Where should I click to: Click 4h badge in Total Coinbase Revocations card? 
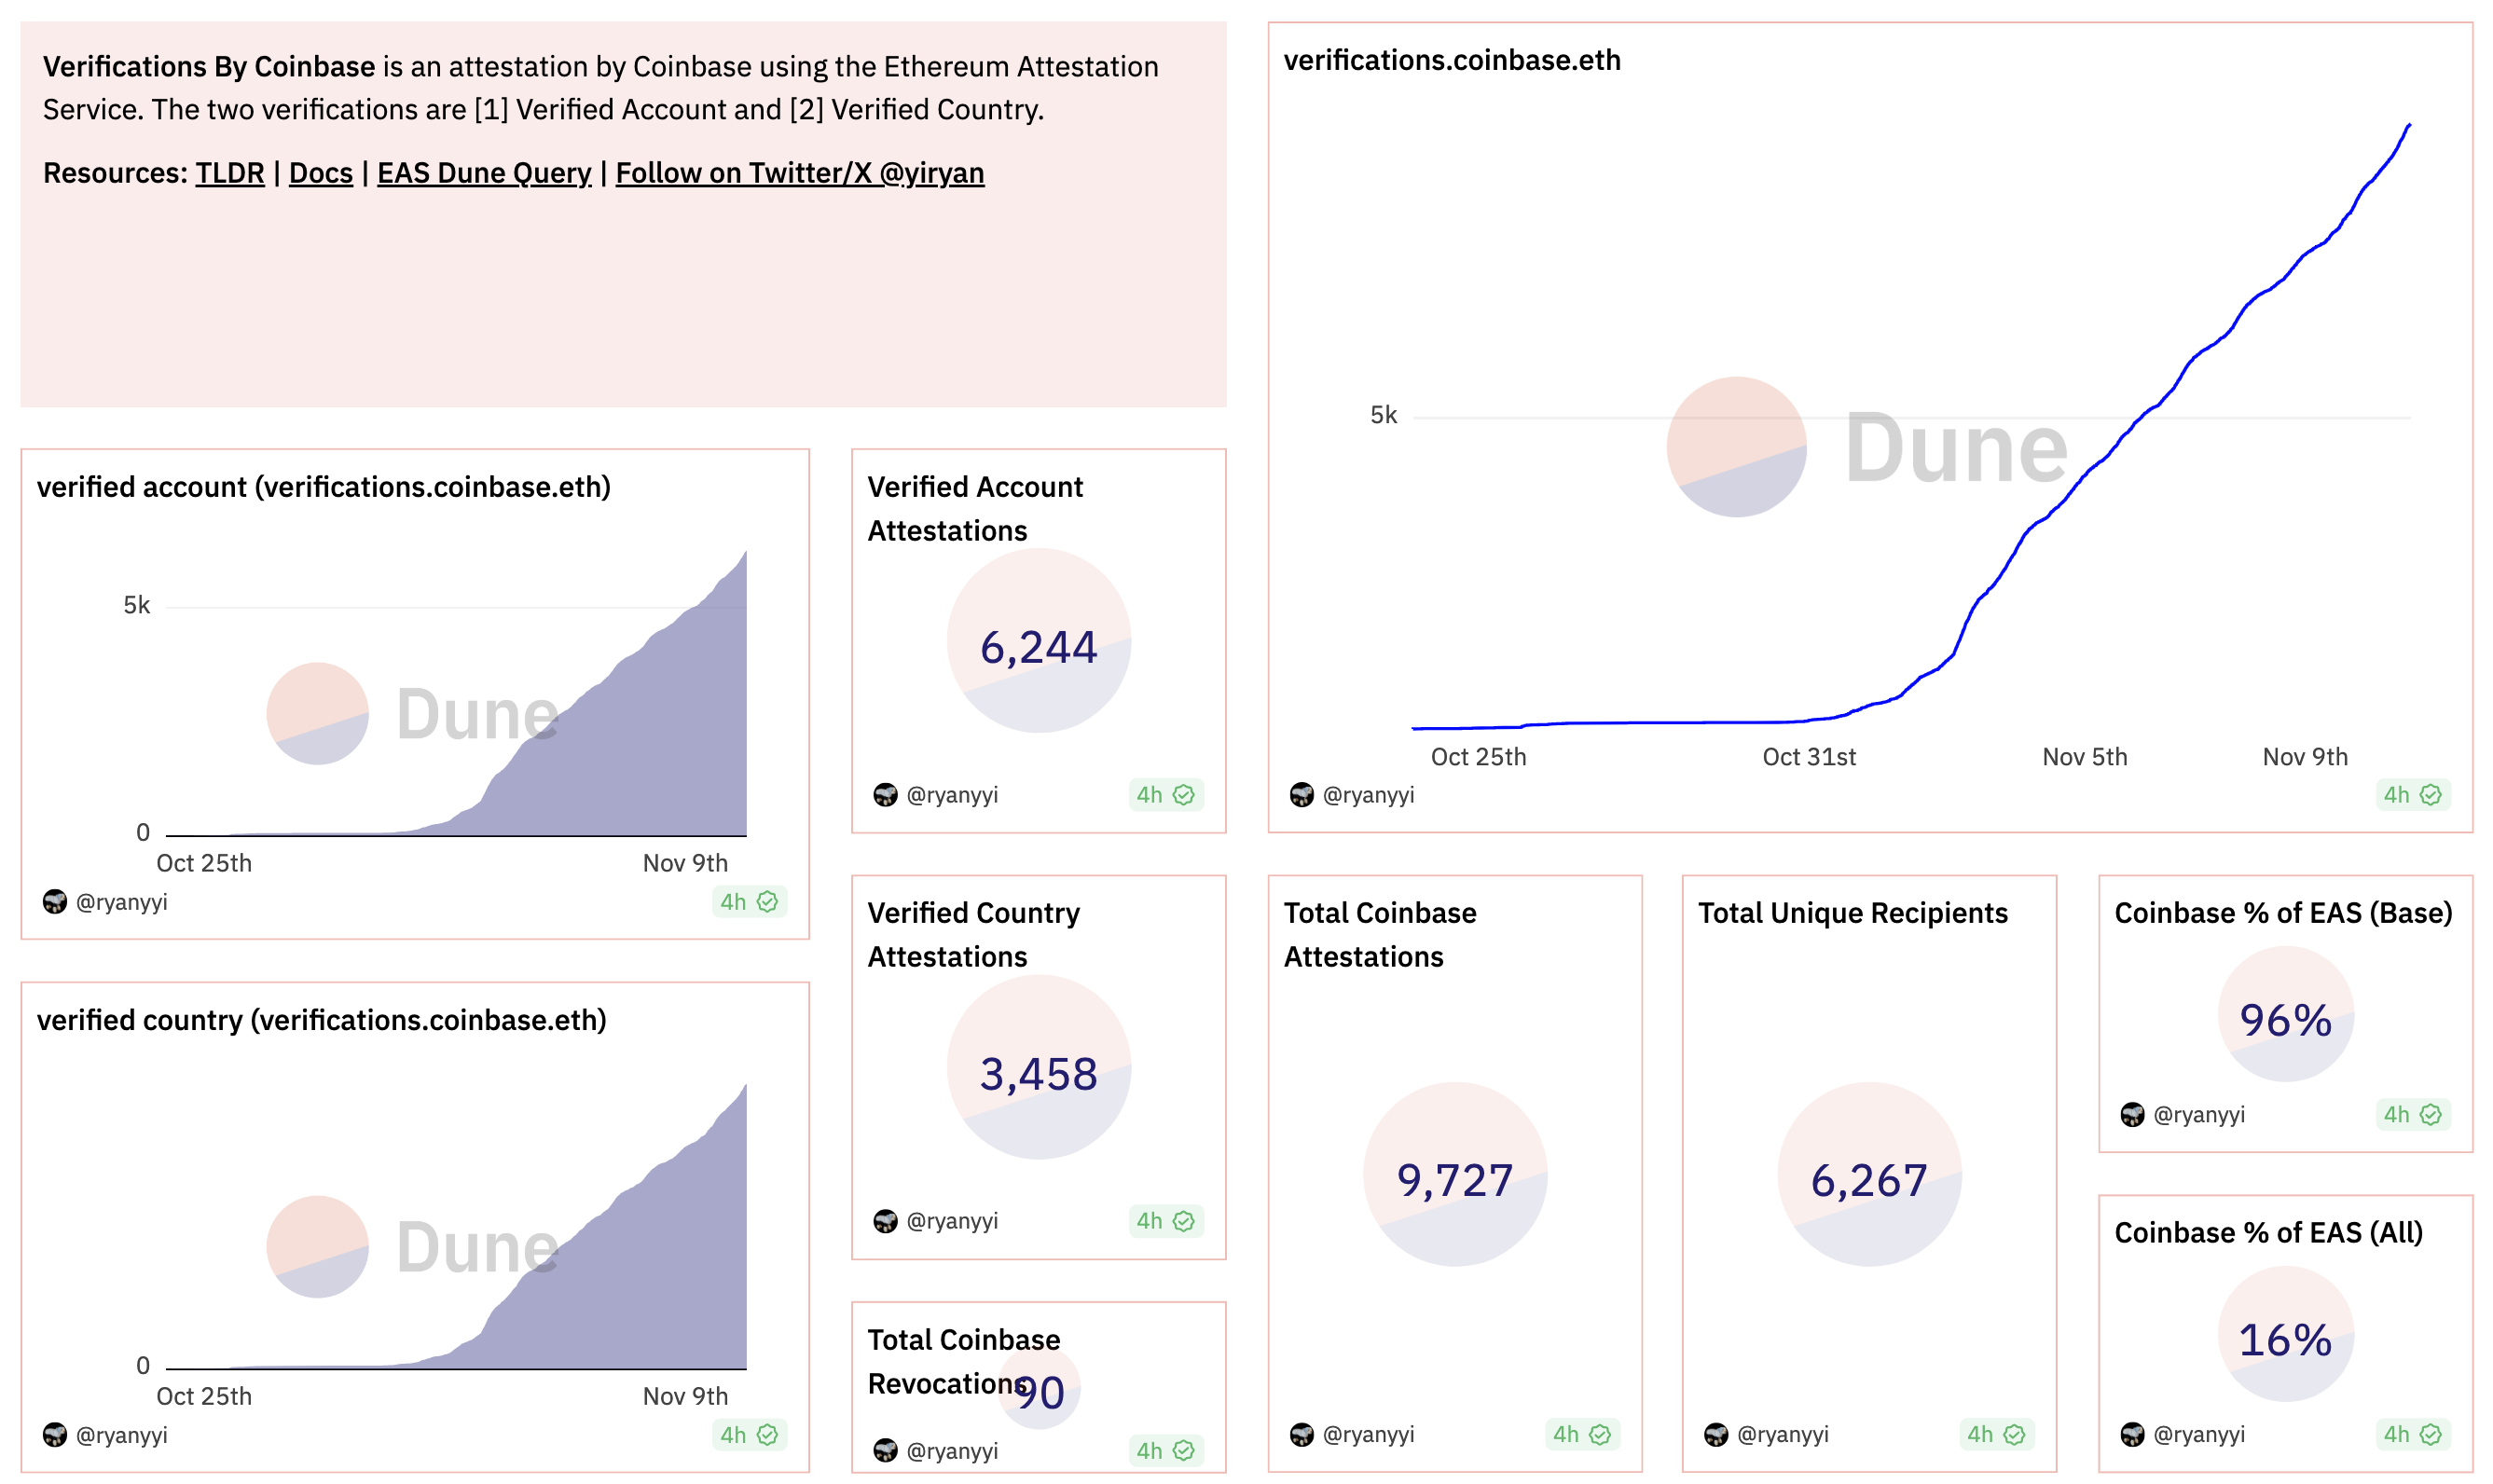click(x=1165, y=1450)
